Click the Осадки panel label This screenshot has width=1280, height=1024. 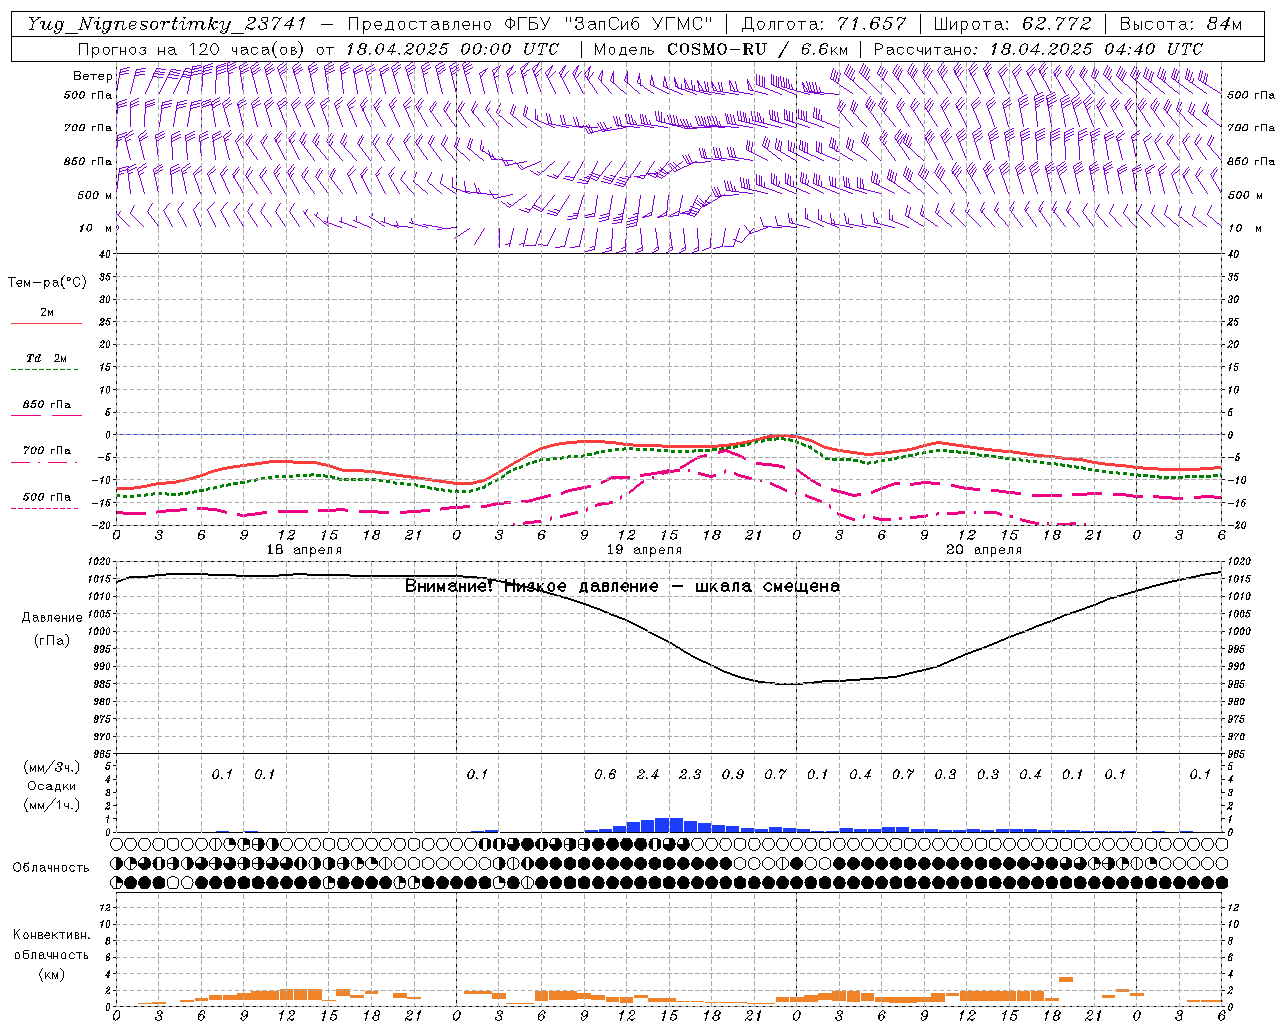51,786
